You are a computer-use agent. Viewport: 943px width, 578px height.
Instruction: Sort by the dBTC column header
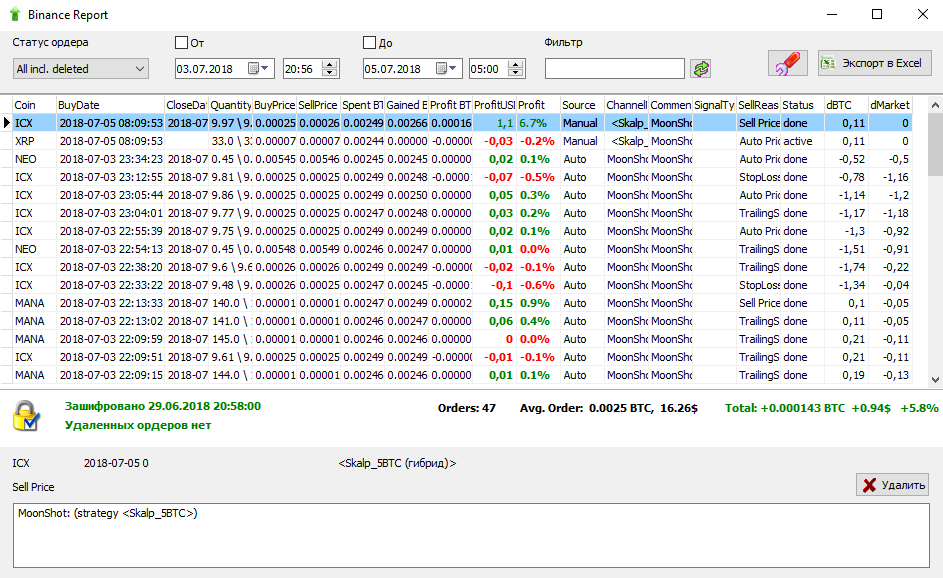coord(846,105)
